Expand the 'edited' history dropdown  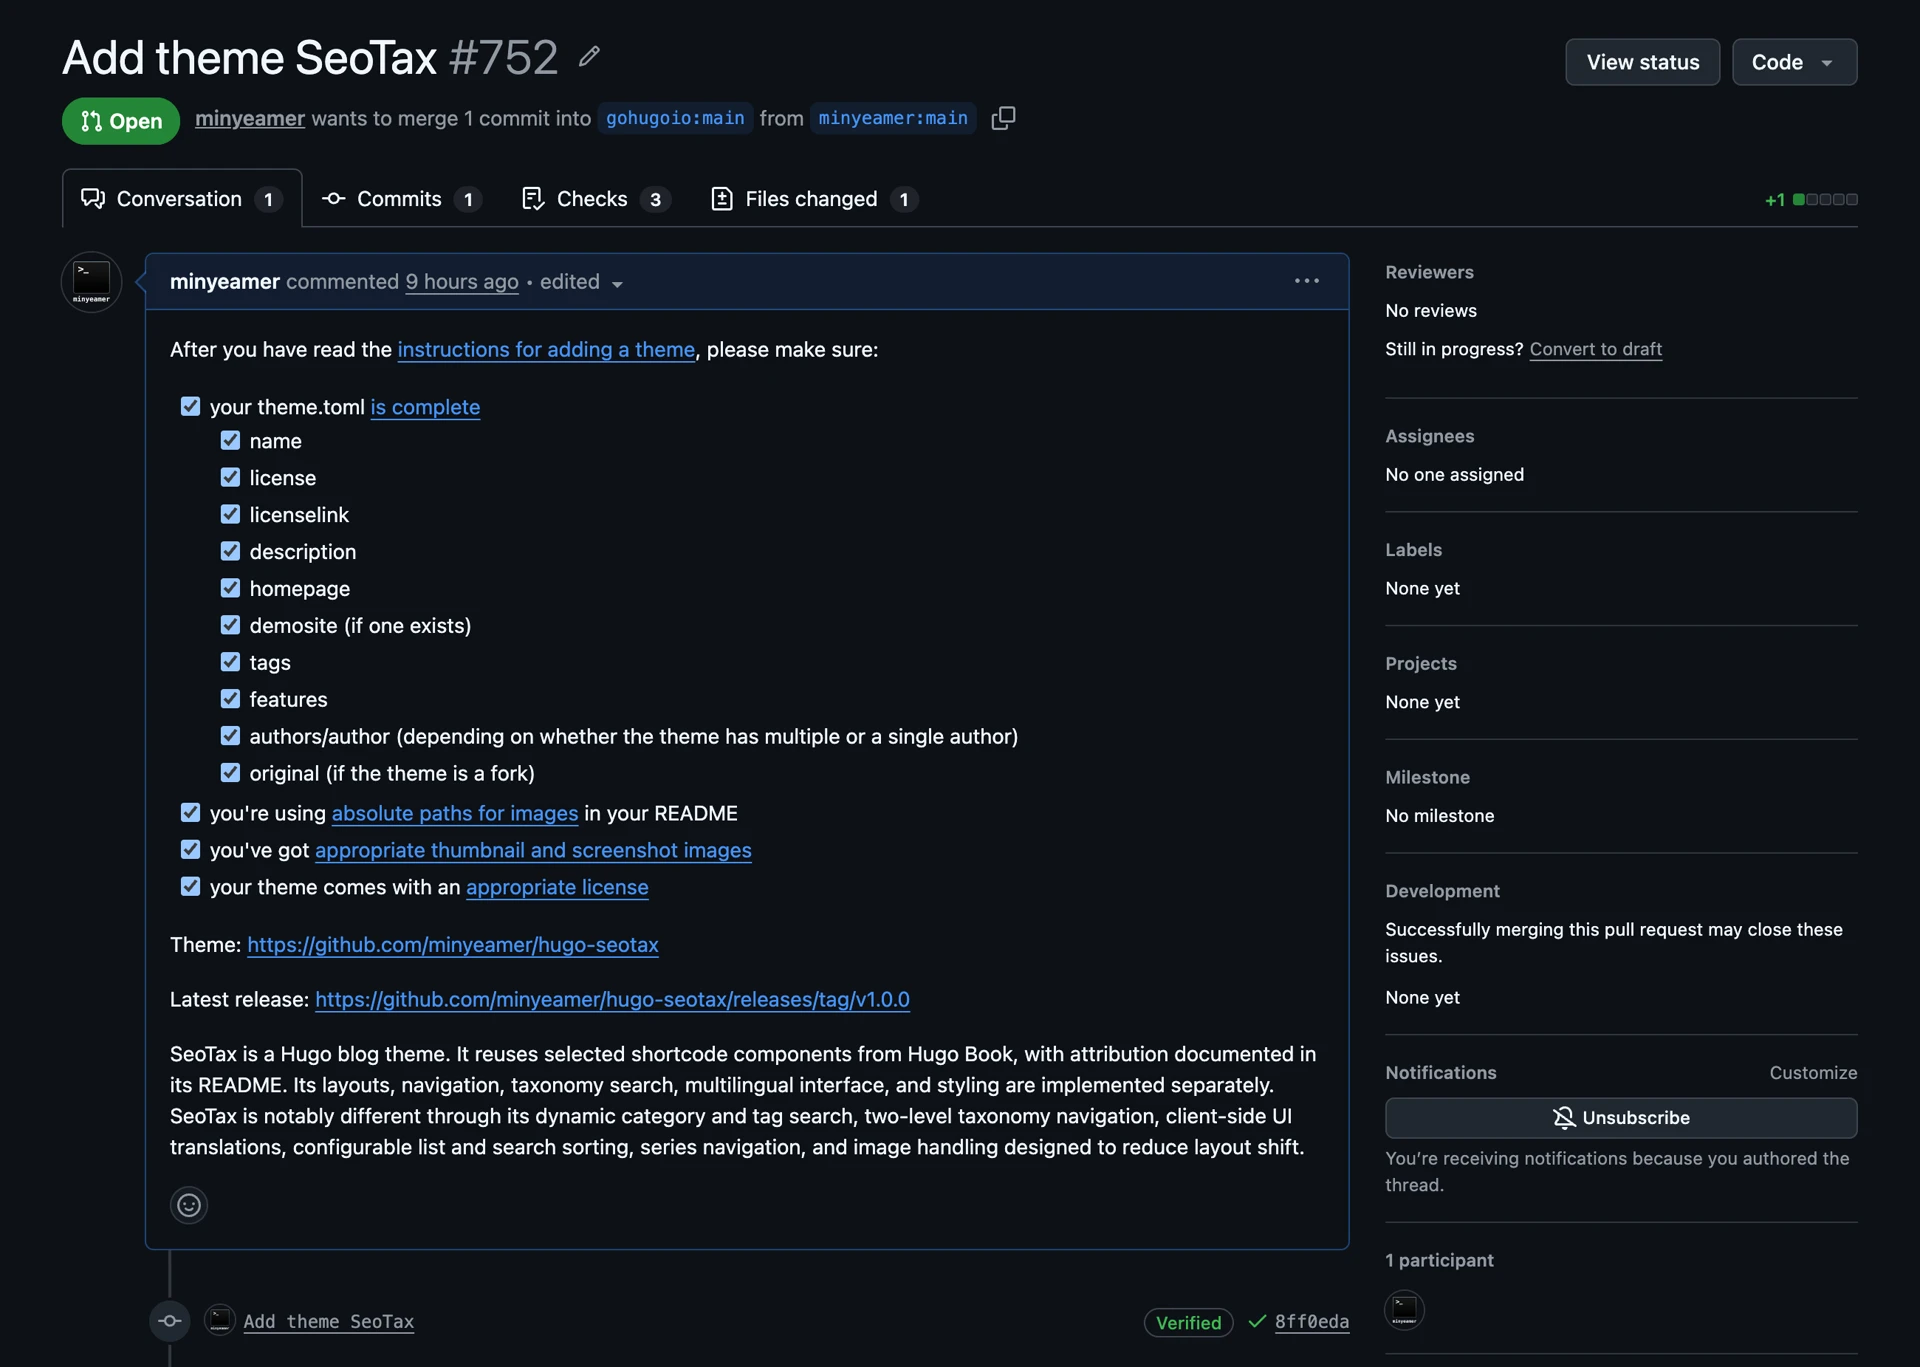(582, 282)
